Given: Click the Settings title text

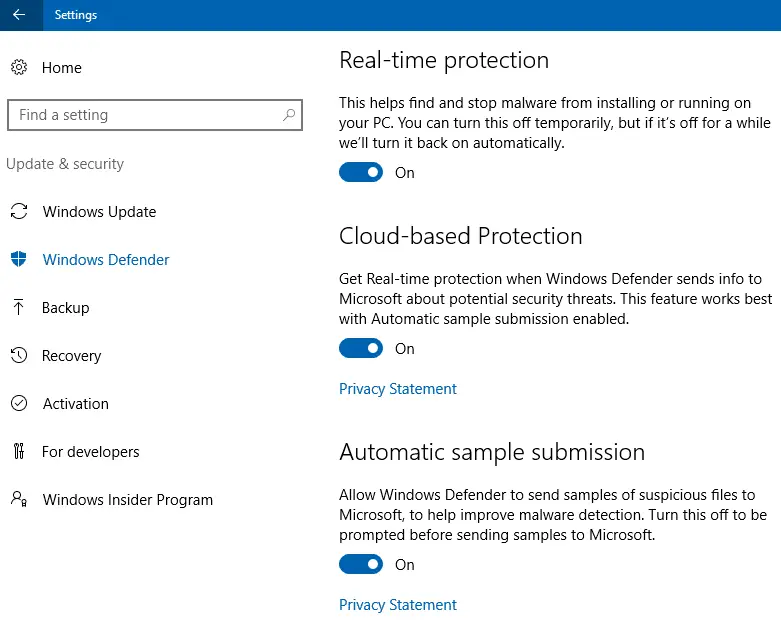Looking at the screenshot, I should point(76,15).
